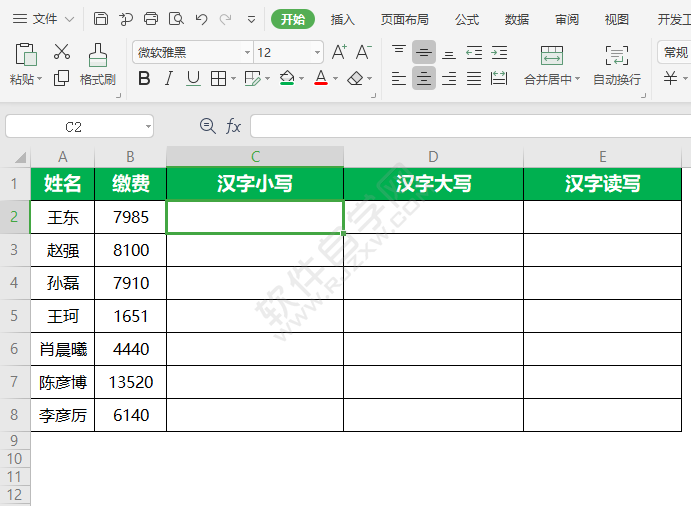Open Print Preview icon
This screenshot has width=691, height=506.
176,19
